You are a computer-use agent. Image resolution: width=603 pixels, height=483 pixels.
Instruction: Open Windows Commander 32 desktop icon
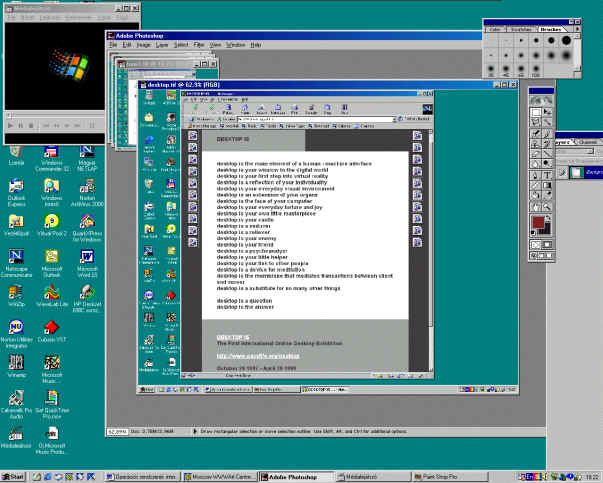tap(51, 158)
